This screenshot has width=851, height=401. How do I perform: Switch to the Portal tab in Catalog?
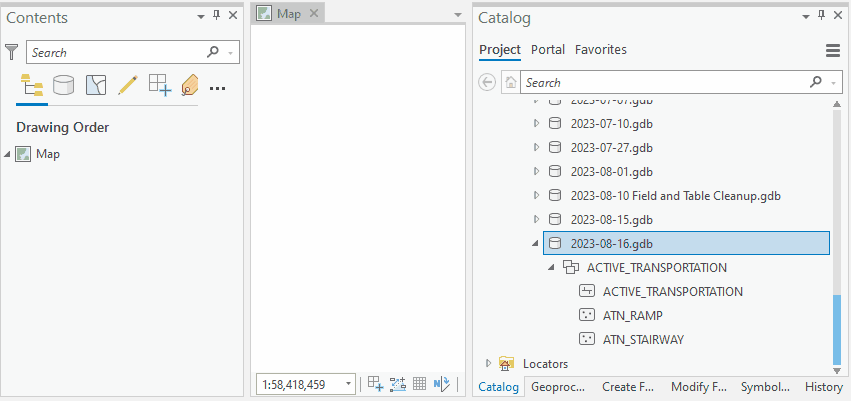[548, 49]
